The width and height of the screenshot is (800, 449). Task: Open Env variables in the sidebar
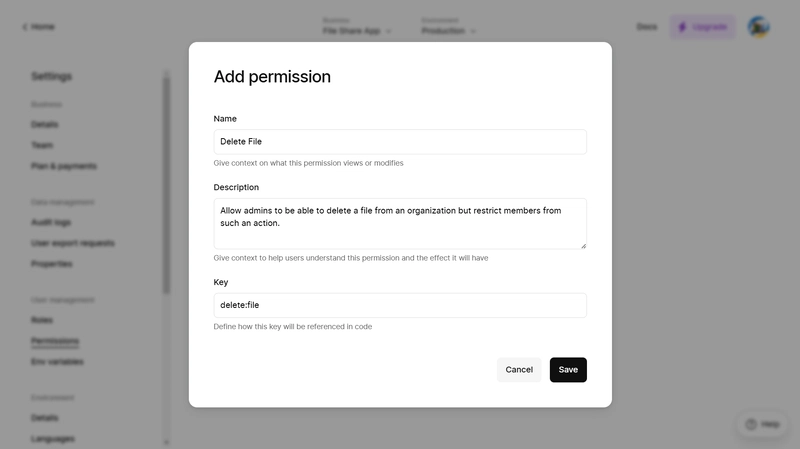pos(57,362)
